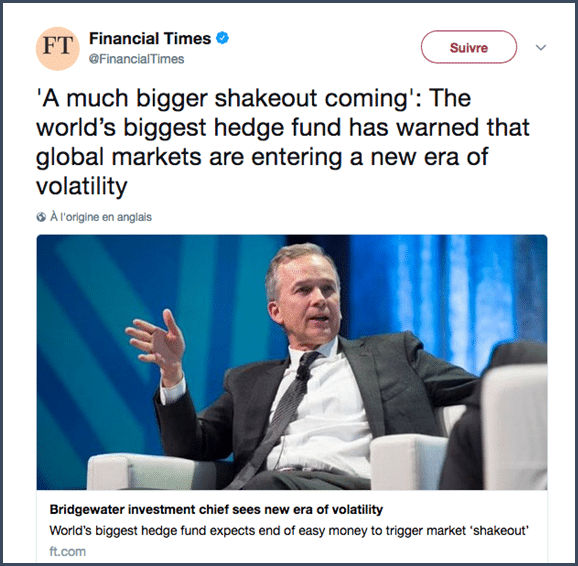
Task: Click card description about world's biggest hedge fund
Action: (x=289, y=531)
